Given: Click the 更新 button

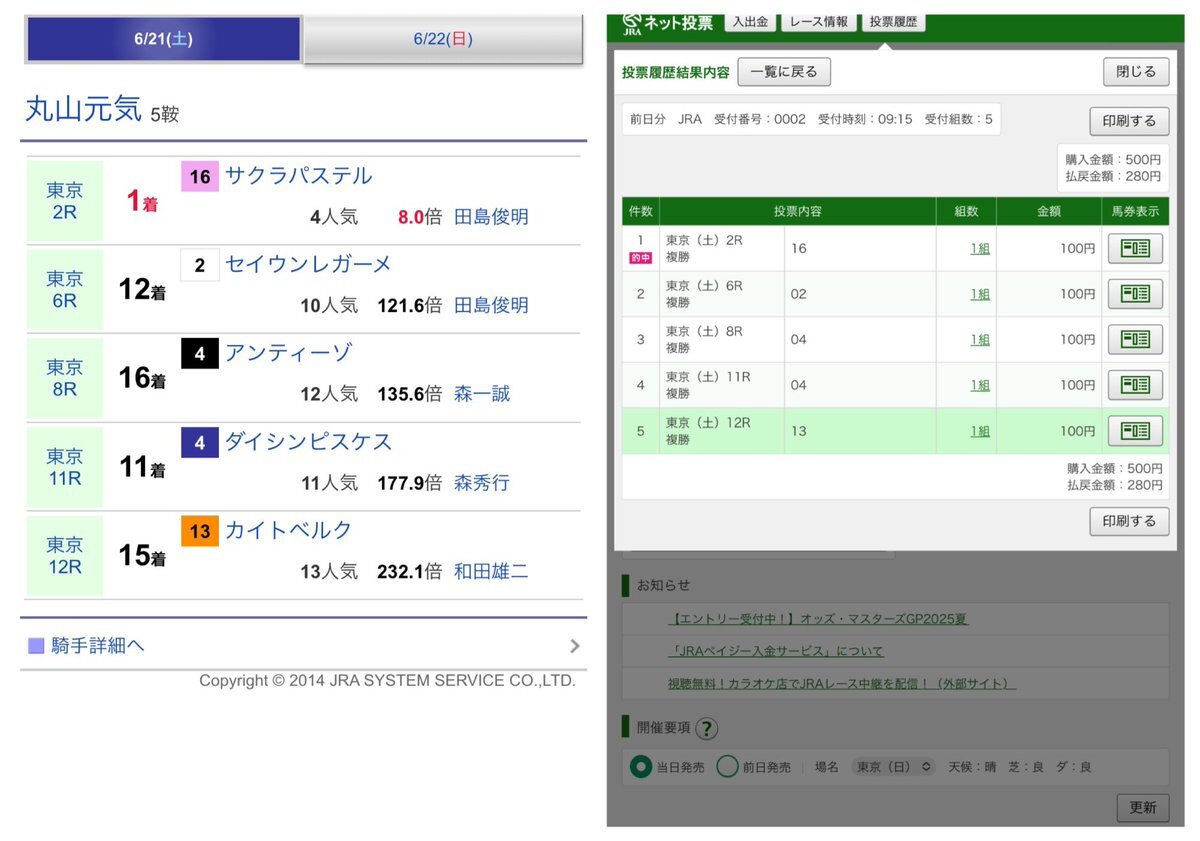Looking at the screenshot, I should pyautogui.click(x=1142, y=808).
